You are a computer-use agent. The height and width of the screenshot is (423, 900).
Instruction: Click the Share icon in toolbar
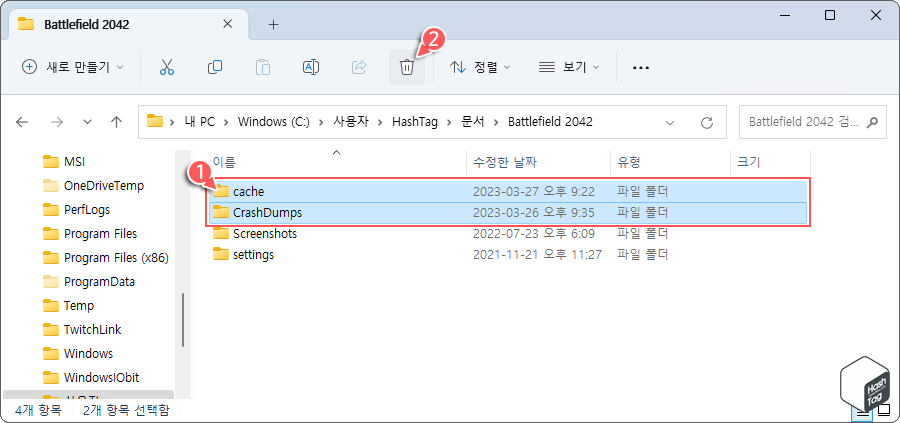(x=359, y=67)
